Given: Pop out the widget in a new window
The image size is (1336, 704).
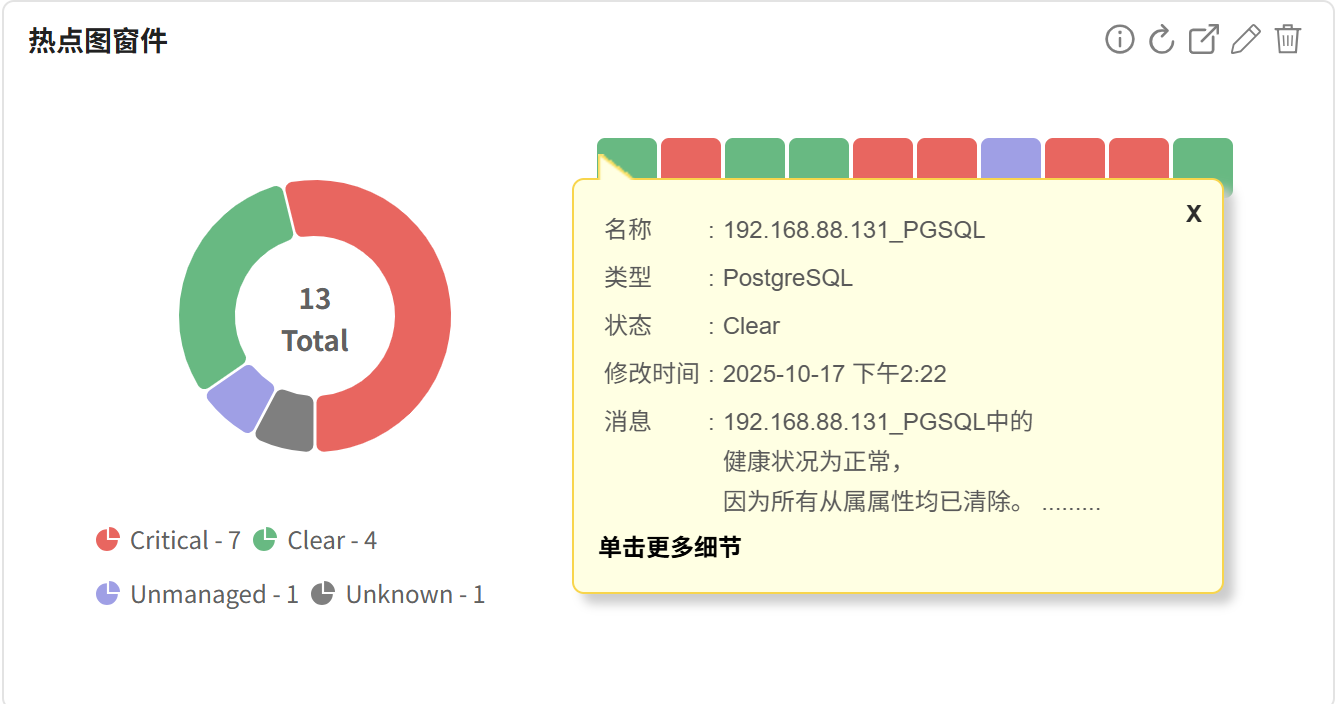Looking at the screenshot, I should (1203, 39).
